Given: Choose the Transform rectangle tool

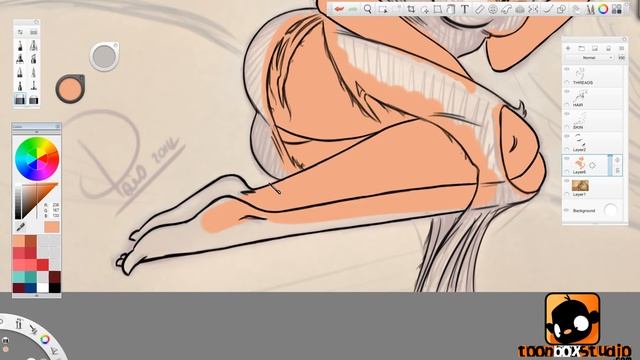Looking at the screenshot, I should (438, 9).
